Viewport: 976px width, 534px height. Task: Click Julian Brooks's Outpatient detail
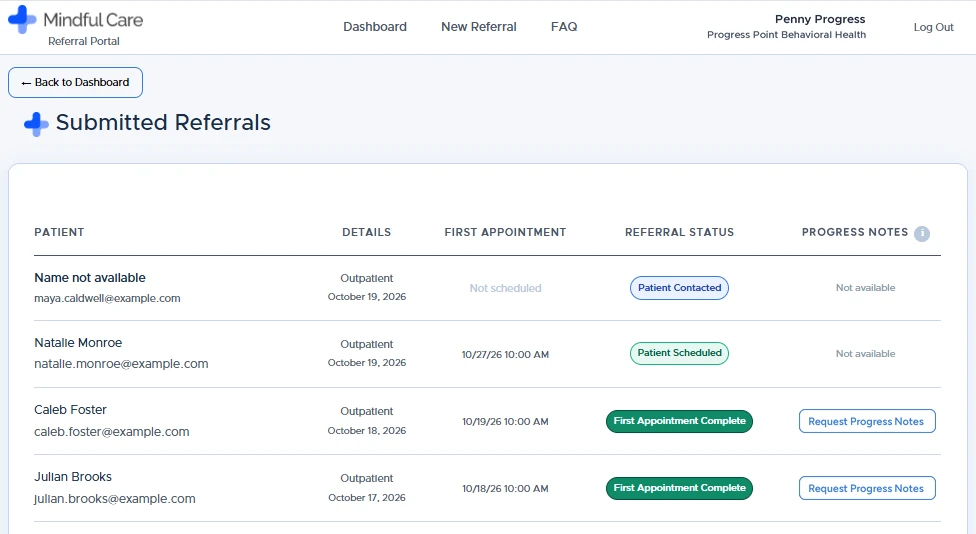click(367, 479)
